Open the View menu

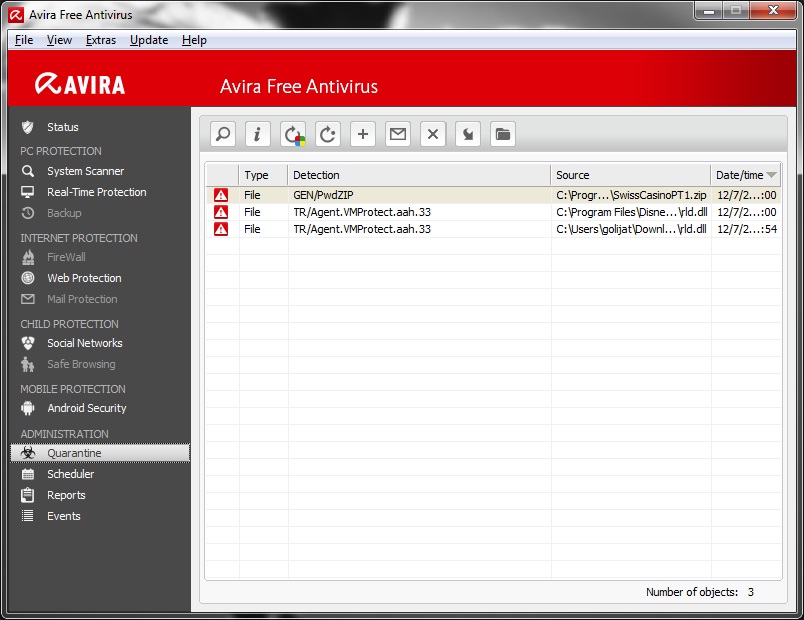pos(59,40)
